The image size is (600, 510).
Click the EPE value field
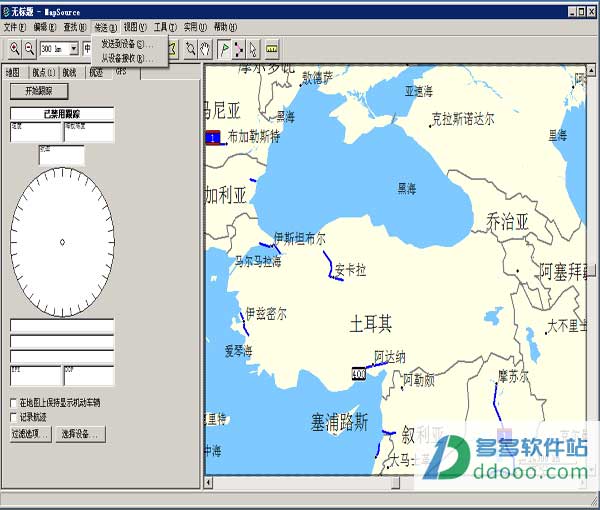pos(36,375)
